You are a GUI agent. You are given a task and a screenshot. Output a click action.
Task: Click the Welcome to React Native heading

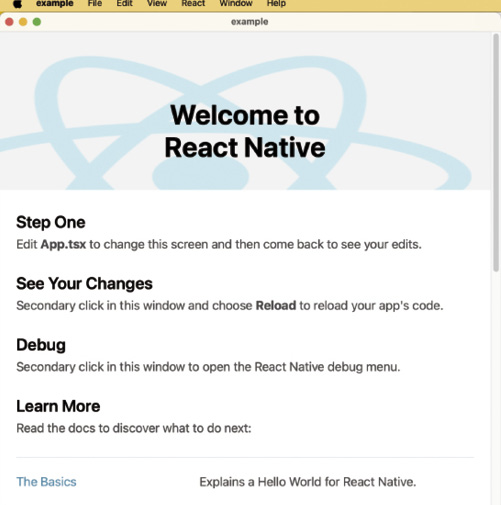pyautogui.click(x=245, y=131)
